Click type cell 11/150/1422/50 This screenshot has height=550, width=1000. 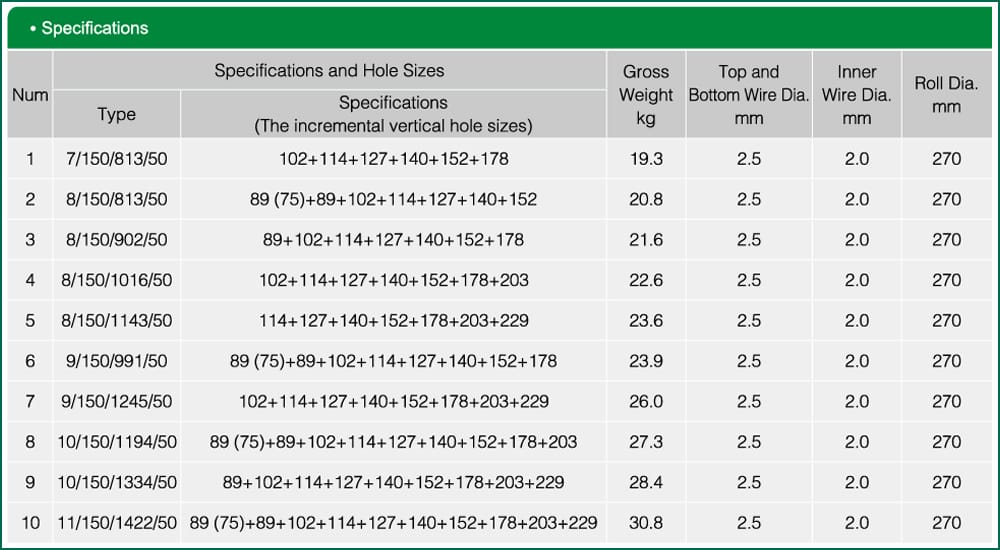pyautogui.click(x=116, y=523)
